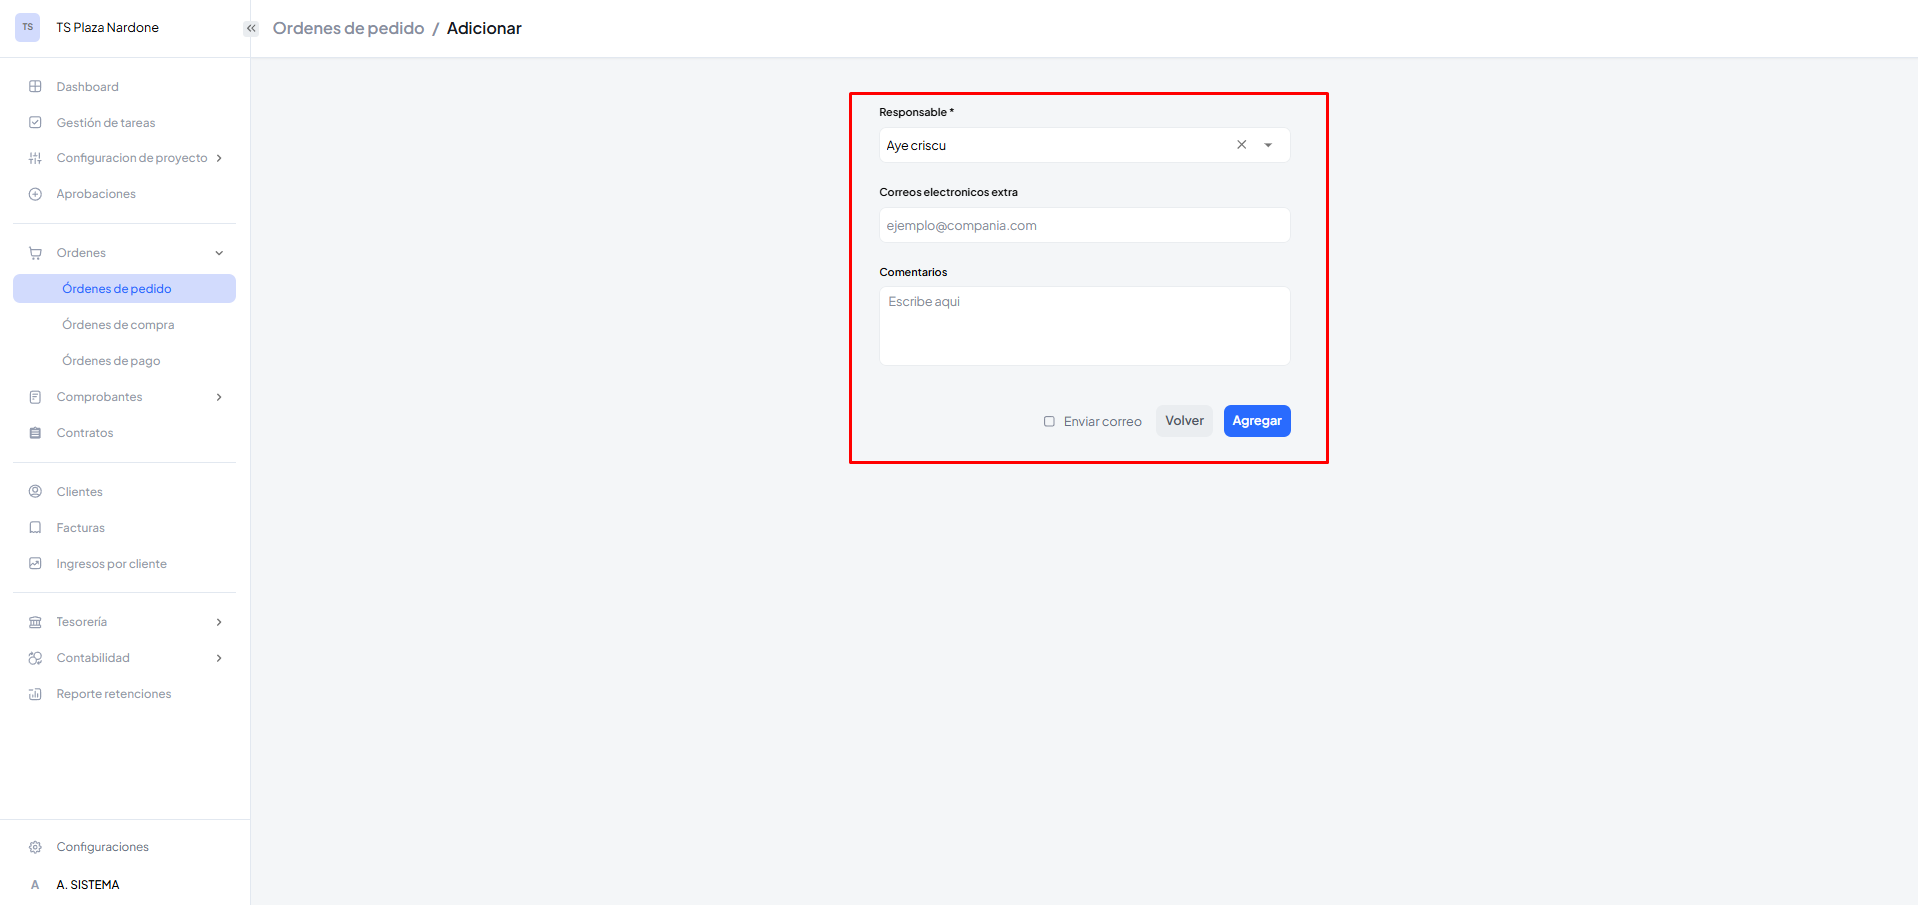This screenshot has width=1918, height=905.
Task: Open Órdenes de compra page
Action: point(118,325)
